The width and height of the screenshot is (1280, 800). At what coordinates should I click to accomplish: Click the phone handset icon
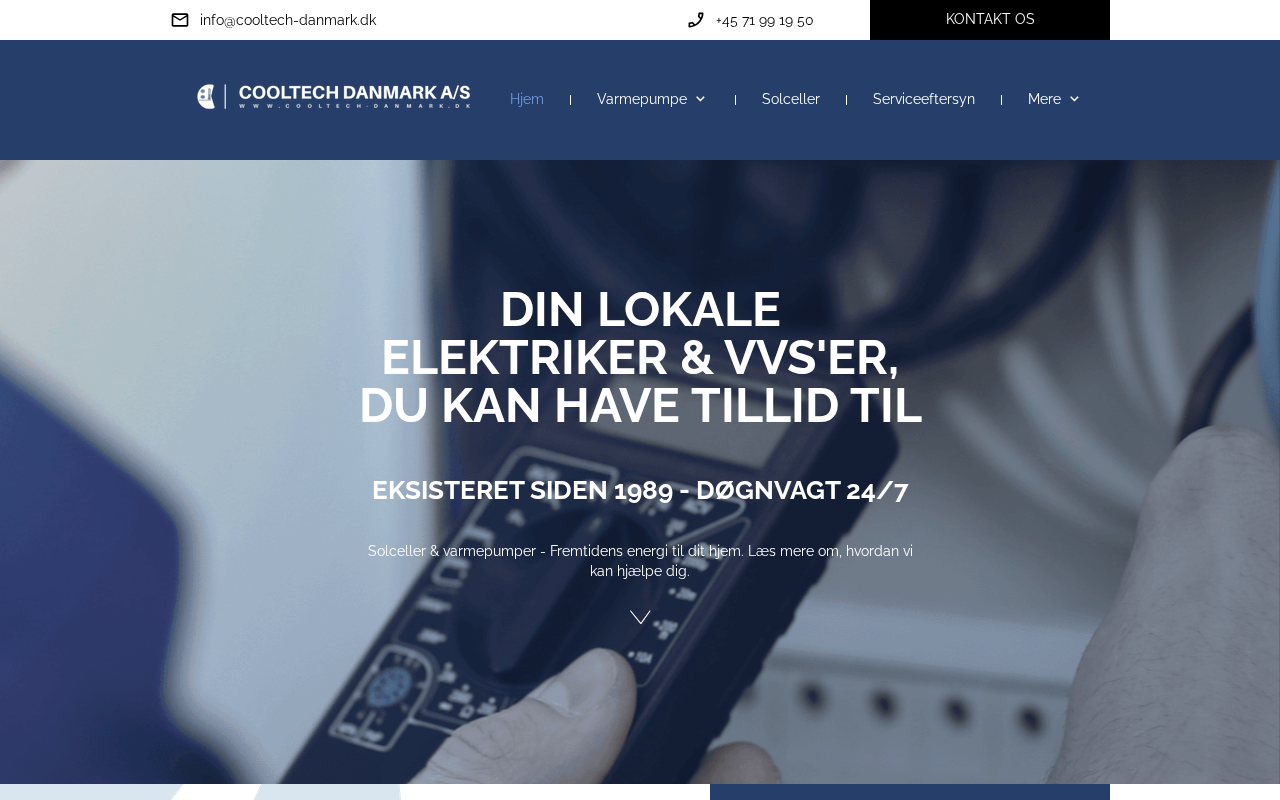point(696,20)
